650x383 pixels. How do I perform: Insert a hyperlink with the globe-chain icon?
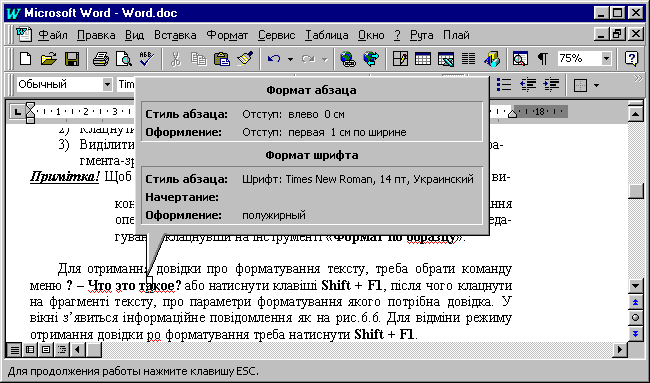tap(348, 59)
